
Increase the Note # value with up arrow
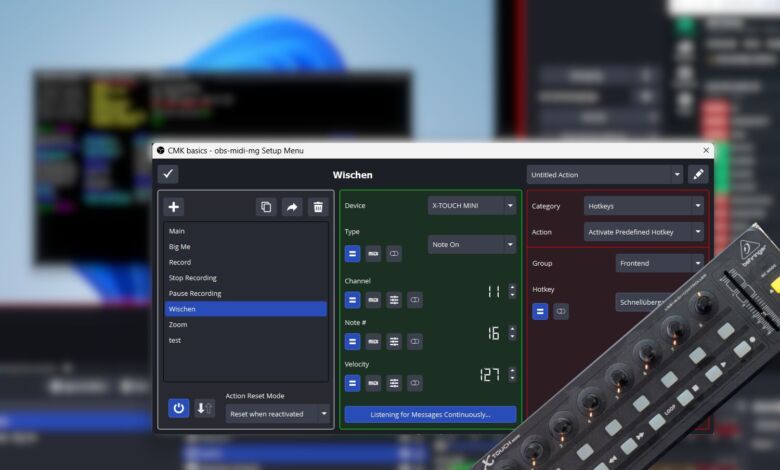(512, 329)
